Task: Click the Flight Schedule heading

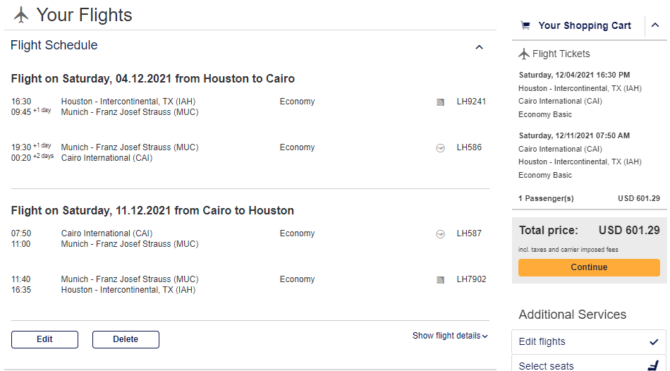Action: pos(54,45)
